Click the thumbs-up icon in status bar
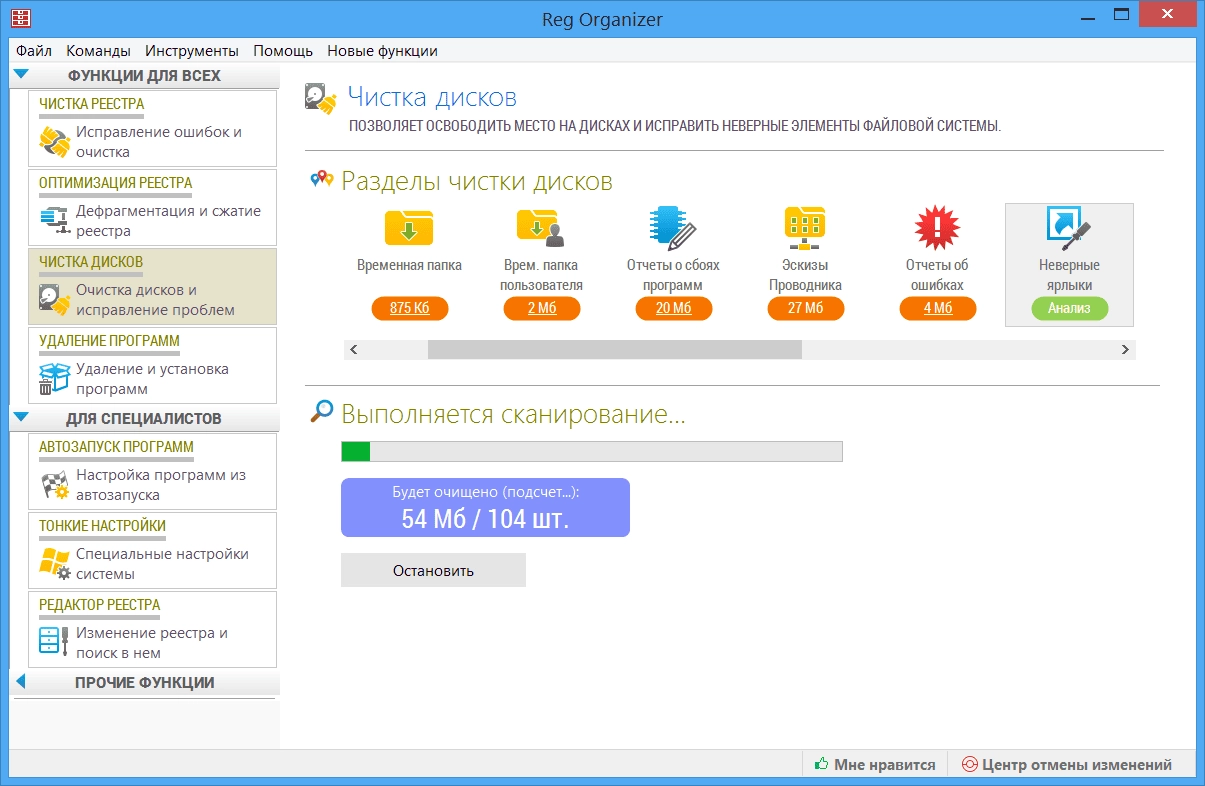 coord(822,764)
